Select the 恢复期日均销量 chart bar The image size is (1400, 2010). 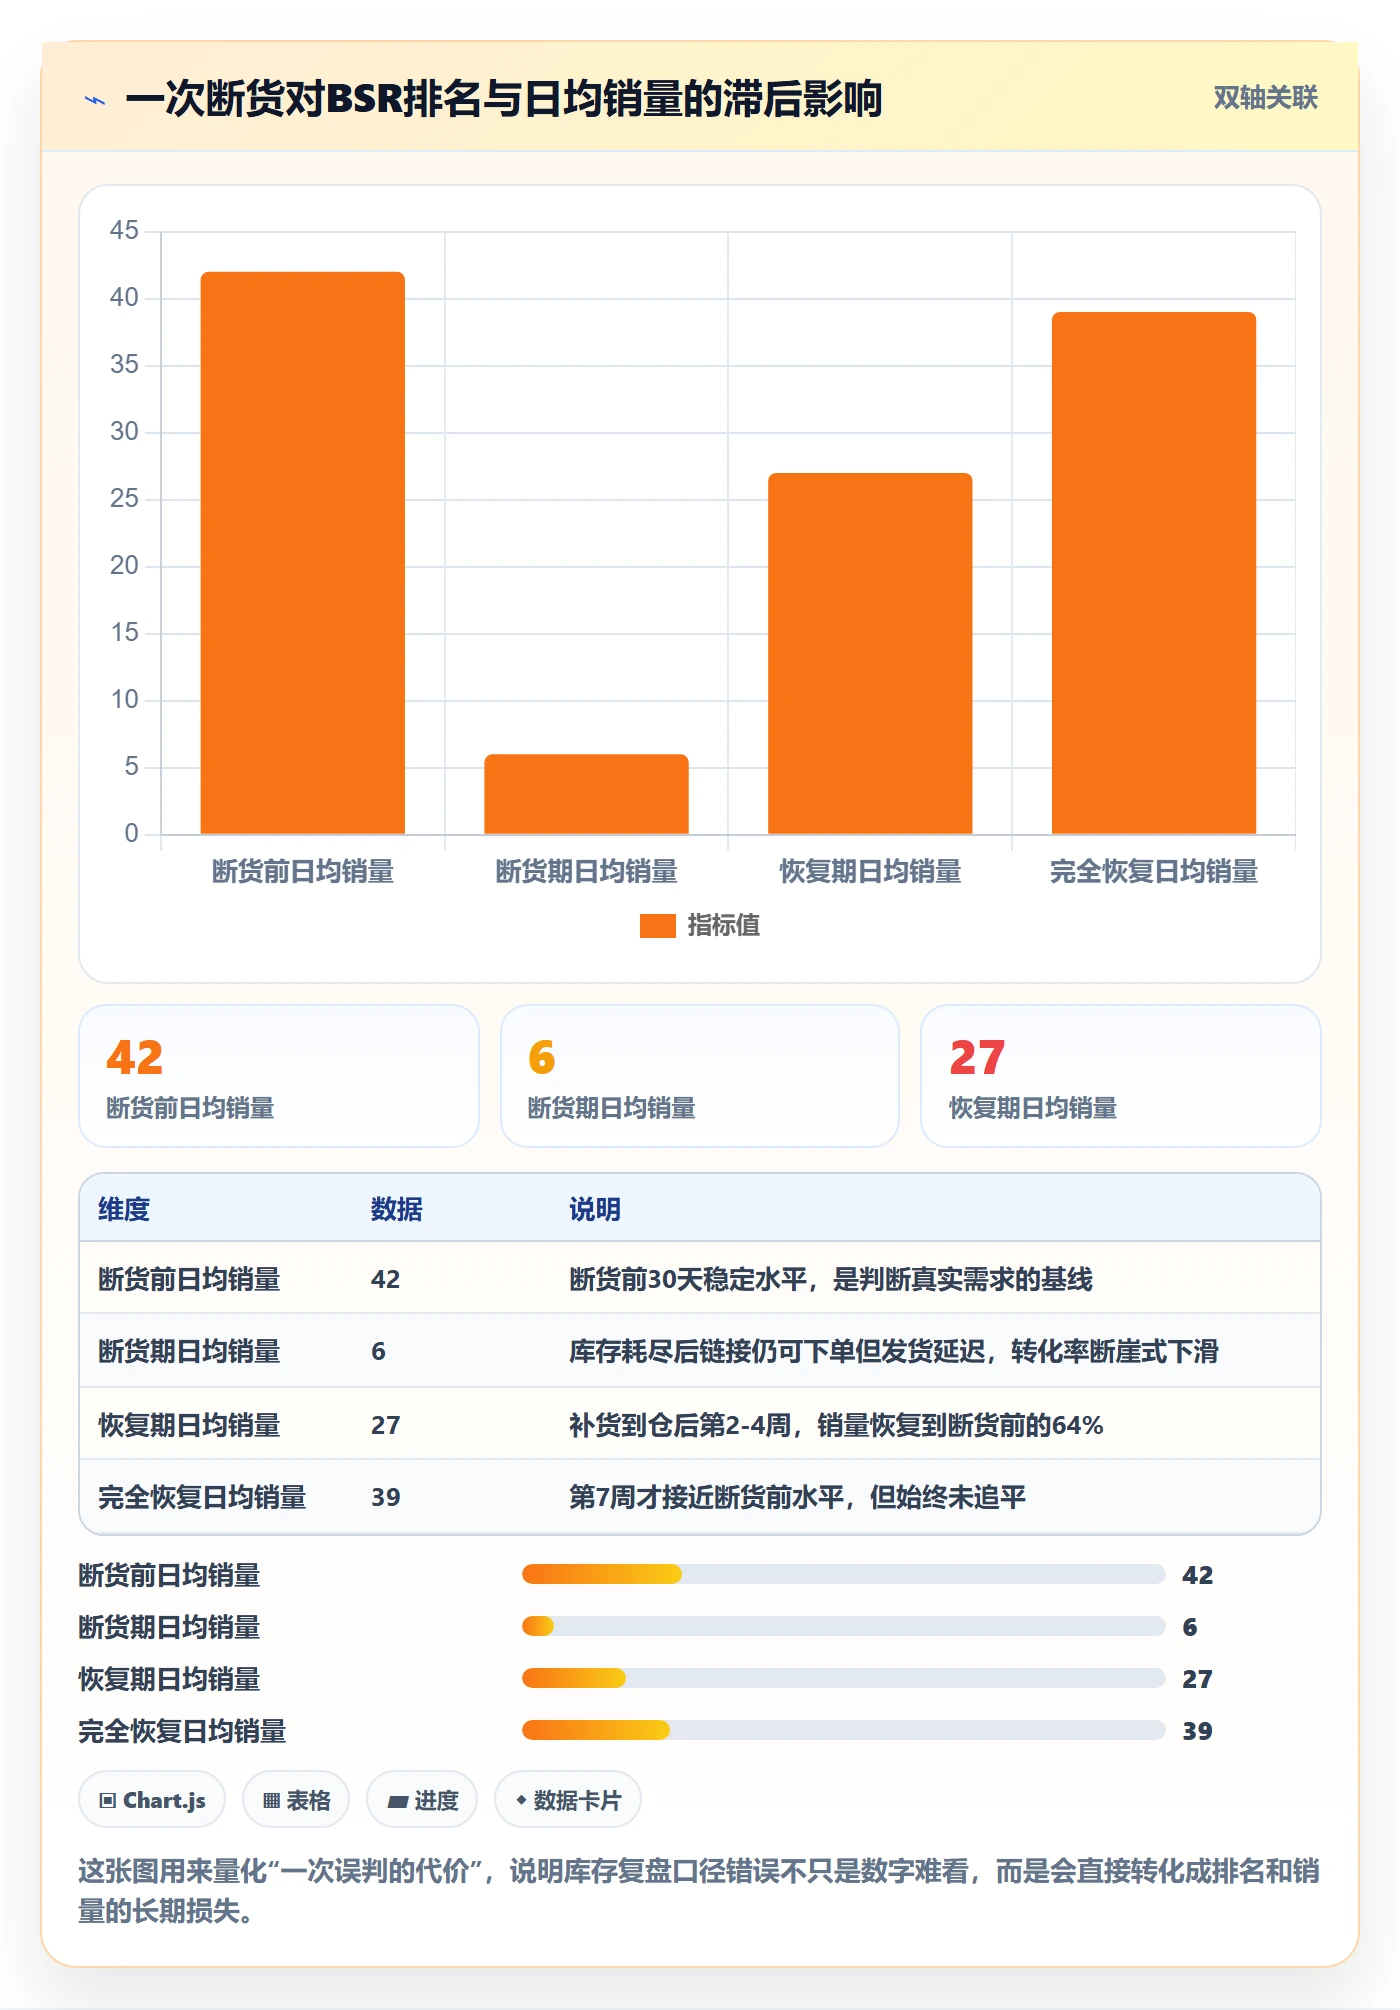(870, 653)
